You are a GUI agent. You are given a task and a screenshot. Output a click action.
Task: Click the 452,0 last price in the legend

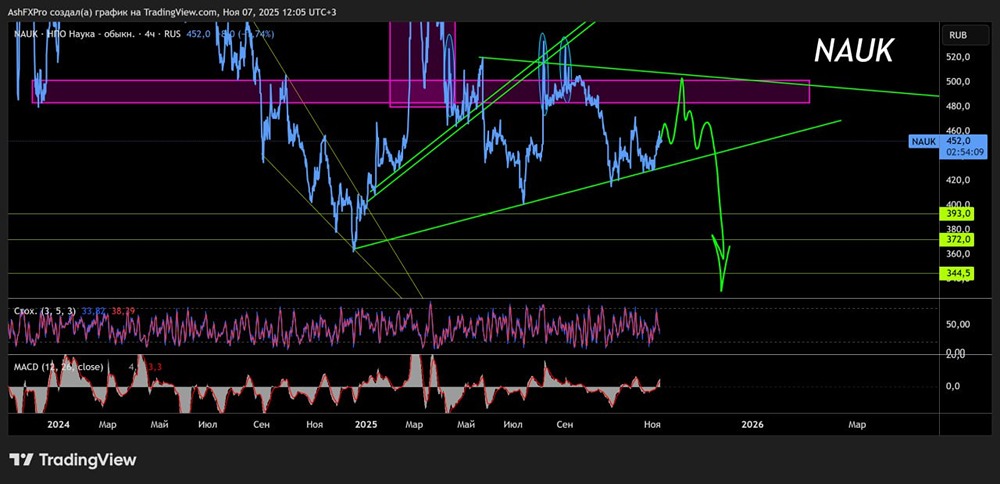tap(197, 34)
